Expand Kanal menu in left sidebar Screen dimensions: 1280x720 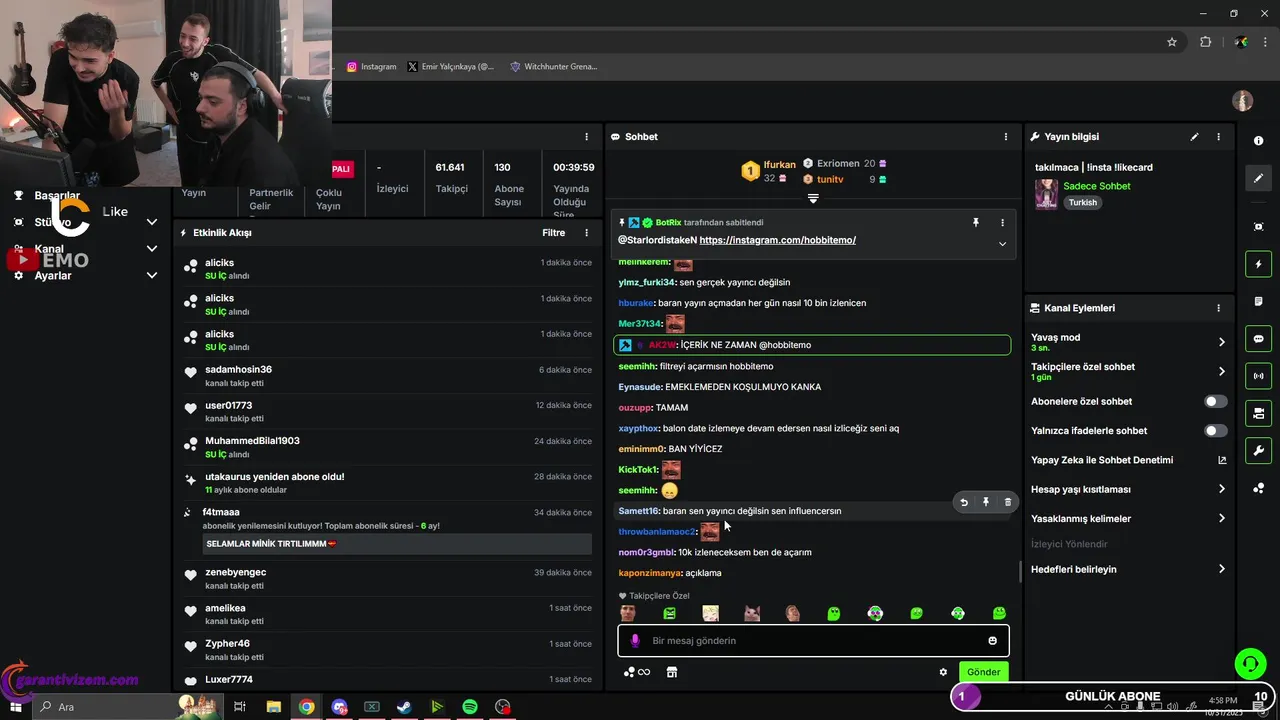tap(152, 249)
